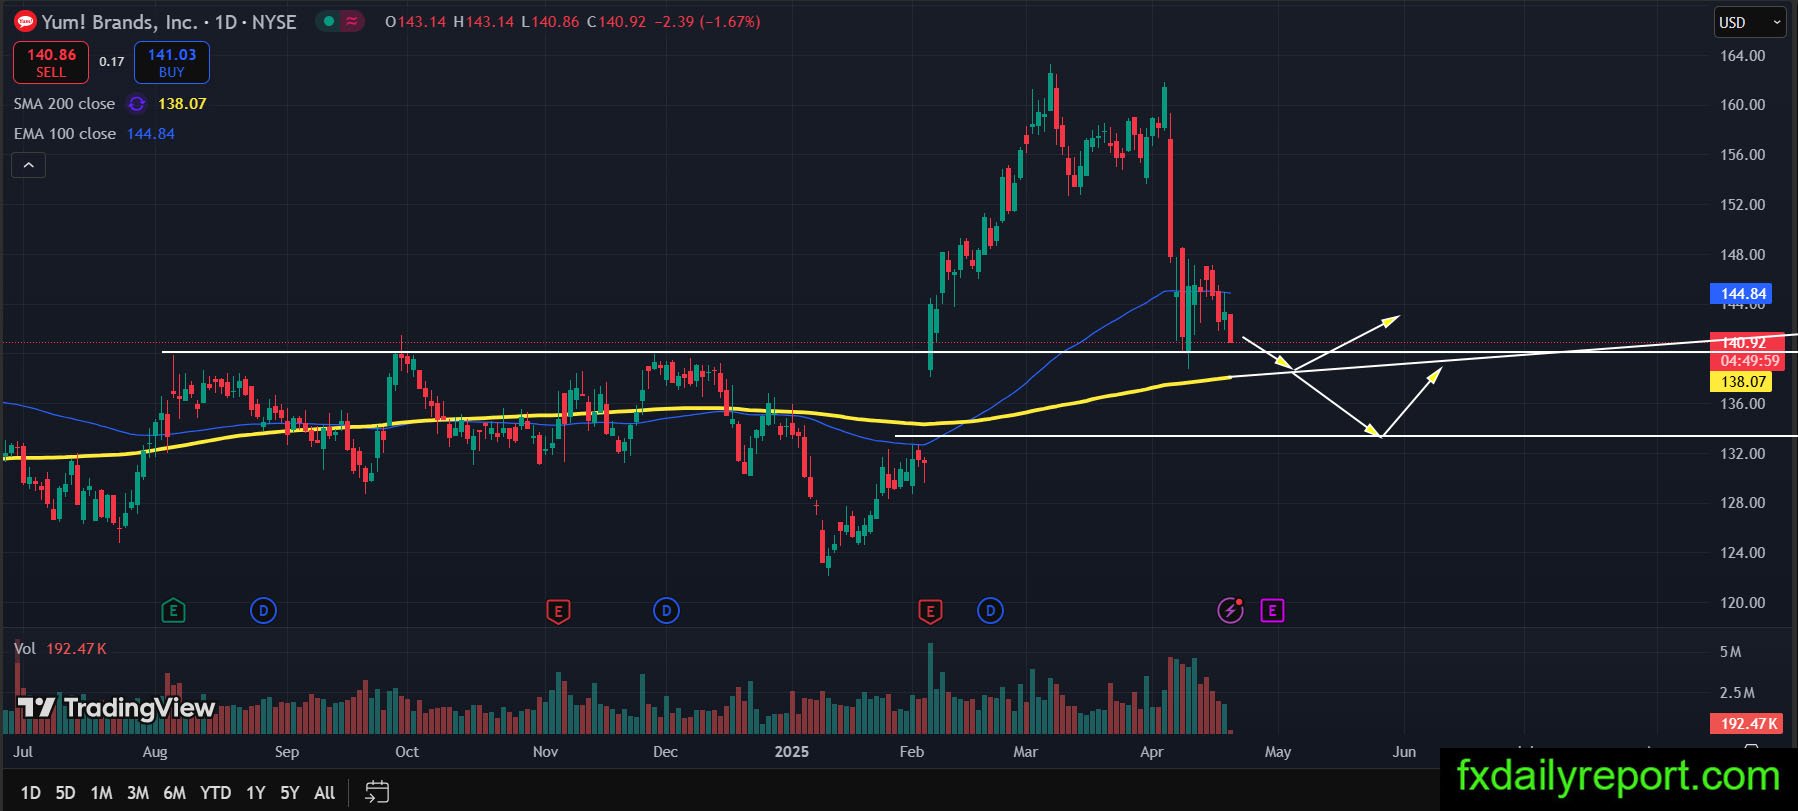Open green E earnings marker near August

pos(173,610)
